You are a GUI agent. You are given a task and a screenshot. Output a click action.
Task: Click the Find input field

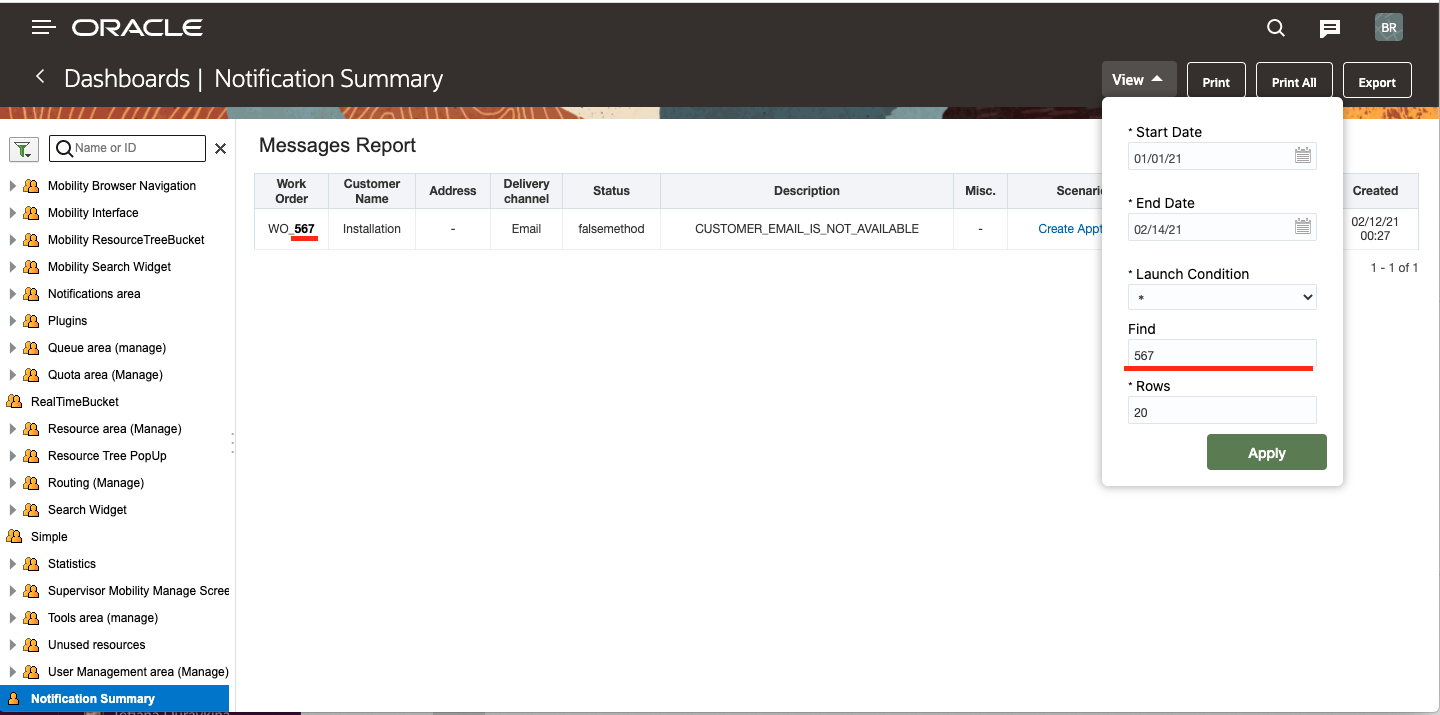click(1222, 355)
